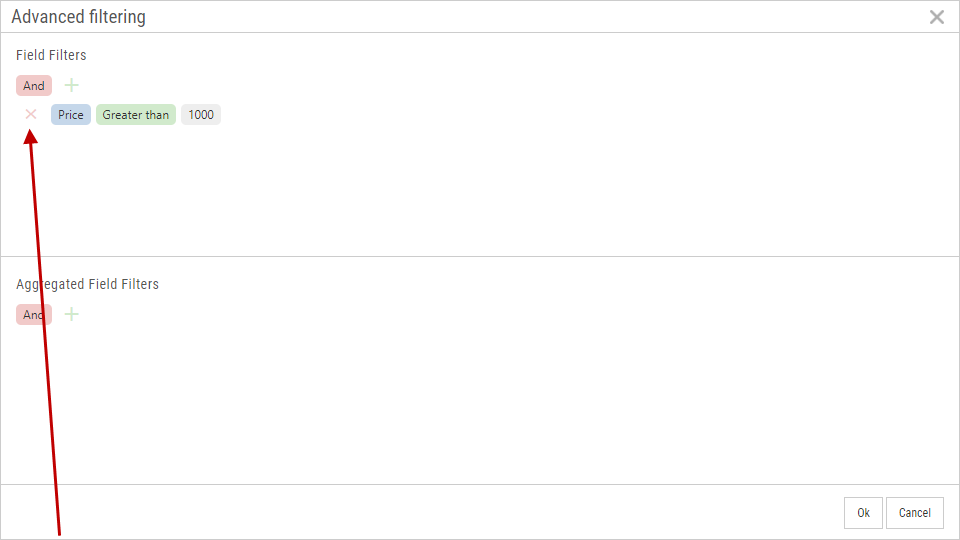This screenshot has height=540, width=960.
Task: Click blank space right of the 1000 value
Action: [x=500, y=115]
